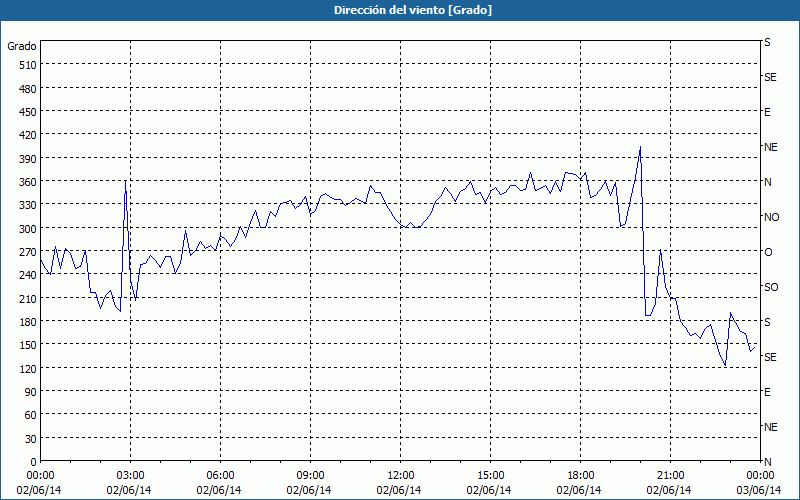Select the 12:00 x-axis time label
This screenshot has width=800, height=500.
[401, 476]
